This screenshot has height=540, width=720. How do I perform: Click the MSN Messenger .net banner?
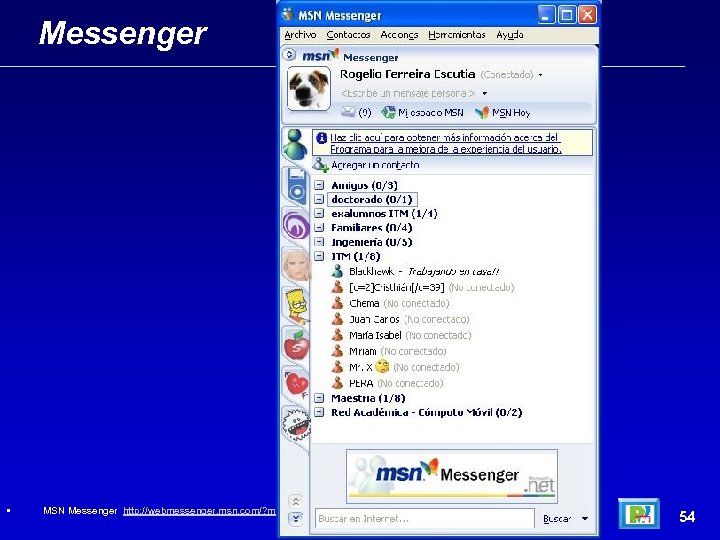coord(451,476)
